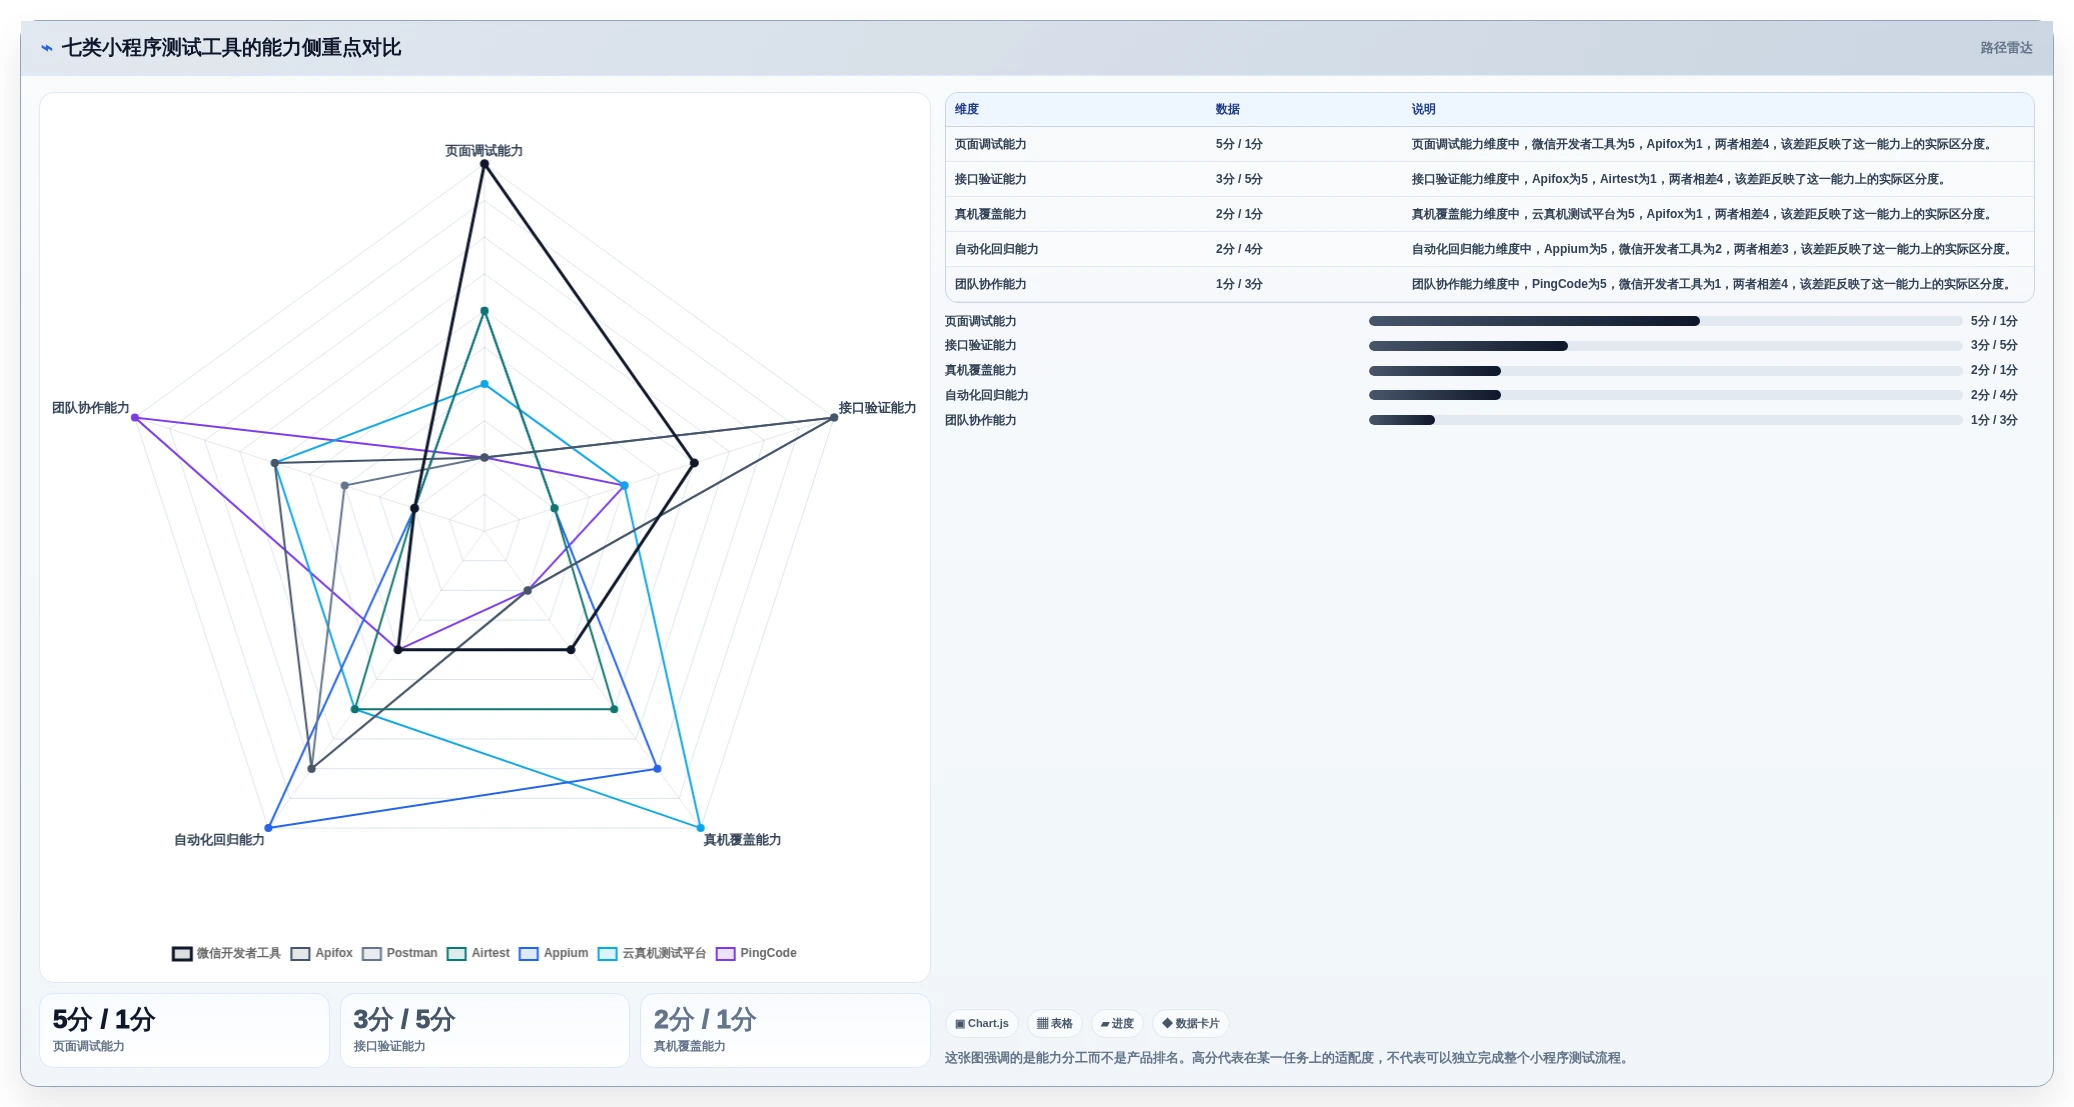Click the 自动化回归能力 progress bar
The width and height of the screenshot is (2074, 1107).
coord(1665,395)
